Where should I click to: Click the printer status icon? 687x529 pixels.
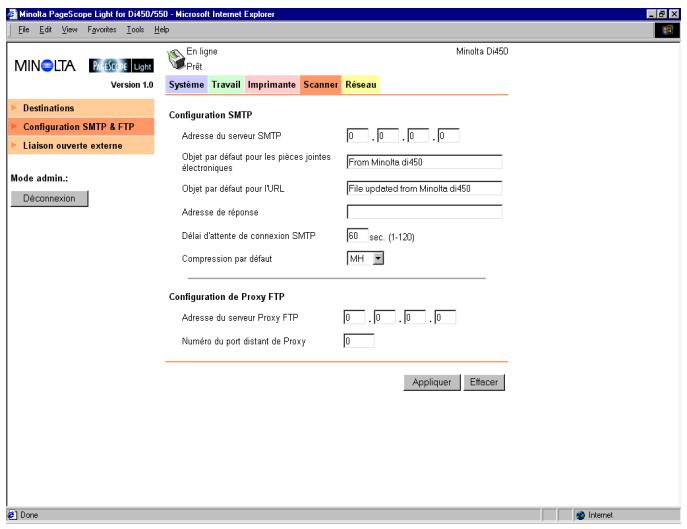(176, 59)
